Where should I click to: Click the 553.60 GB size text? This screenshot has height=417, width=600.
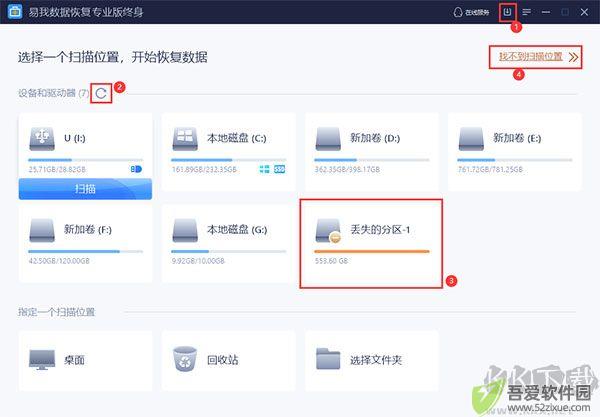331,261
